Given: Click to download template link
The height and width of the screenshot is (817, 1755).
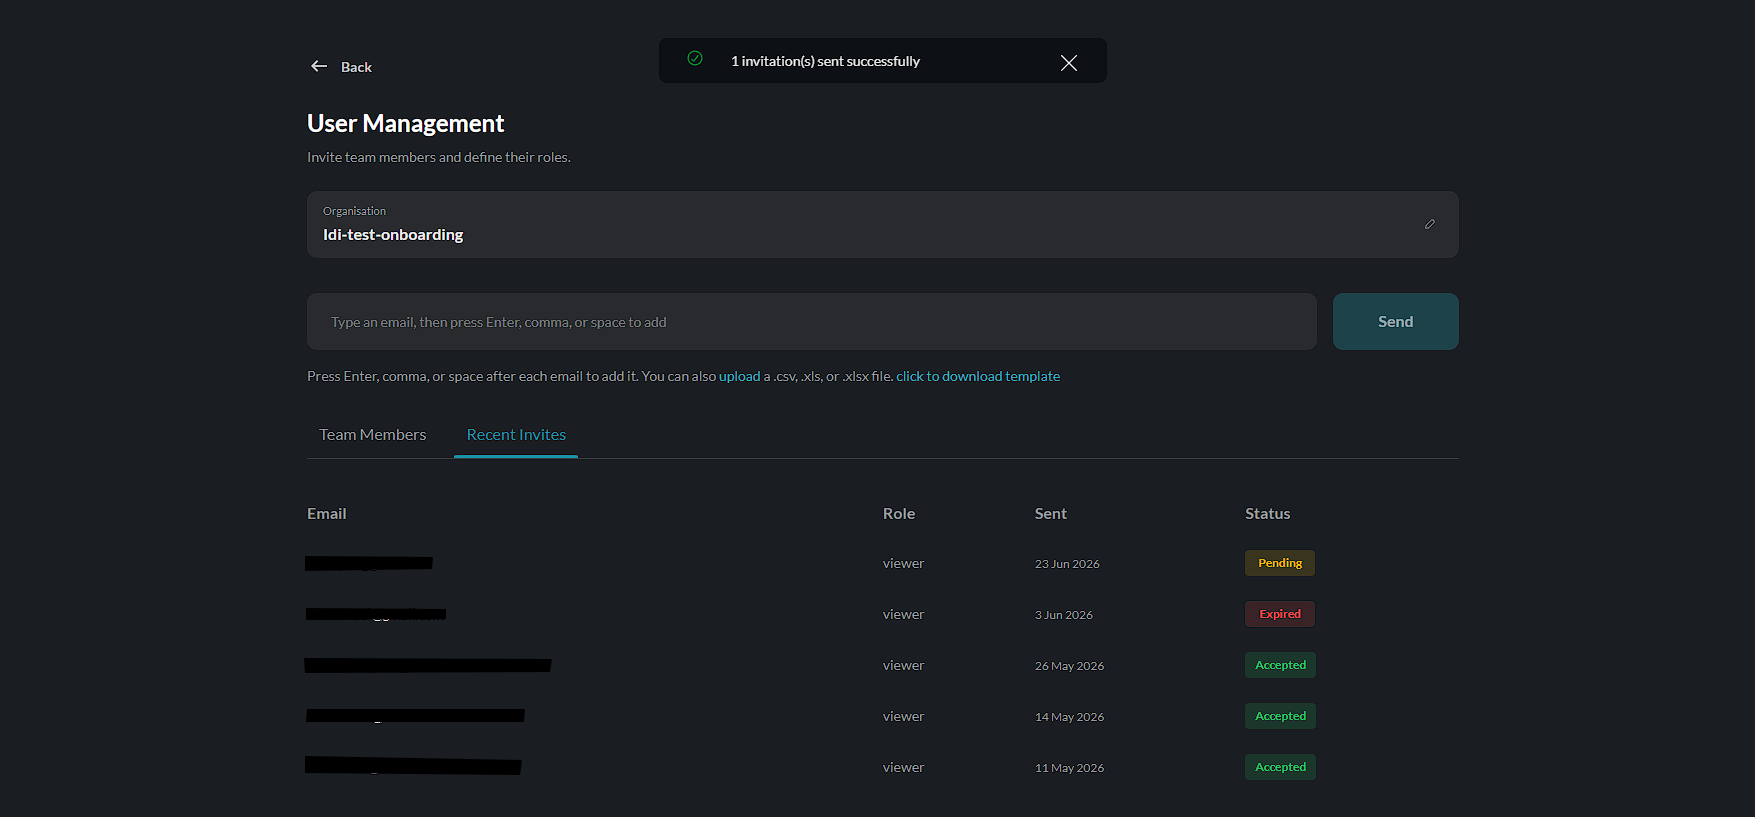Looking at the screenshot, I should coord(978,376).
